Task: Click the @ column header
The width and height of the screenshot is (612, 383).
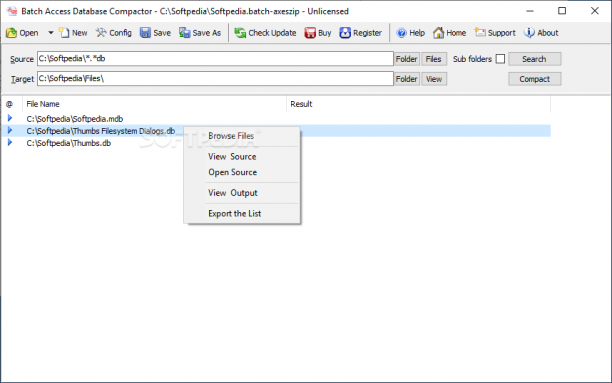Action: pos(11,104)
